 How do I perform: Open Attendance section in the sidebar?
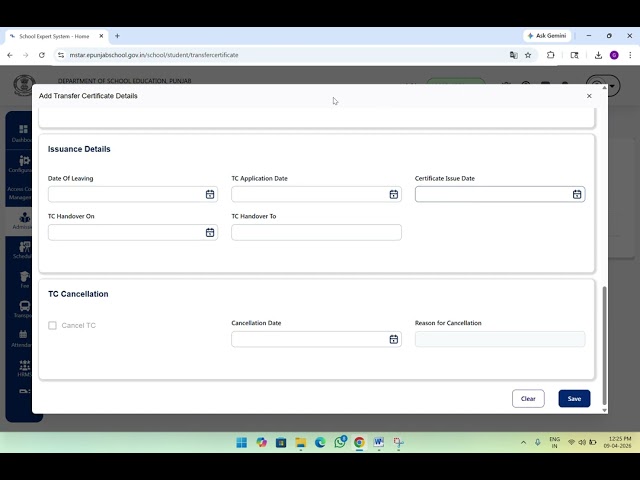click(22, 339)
